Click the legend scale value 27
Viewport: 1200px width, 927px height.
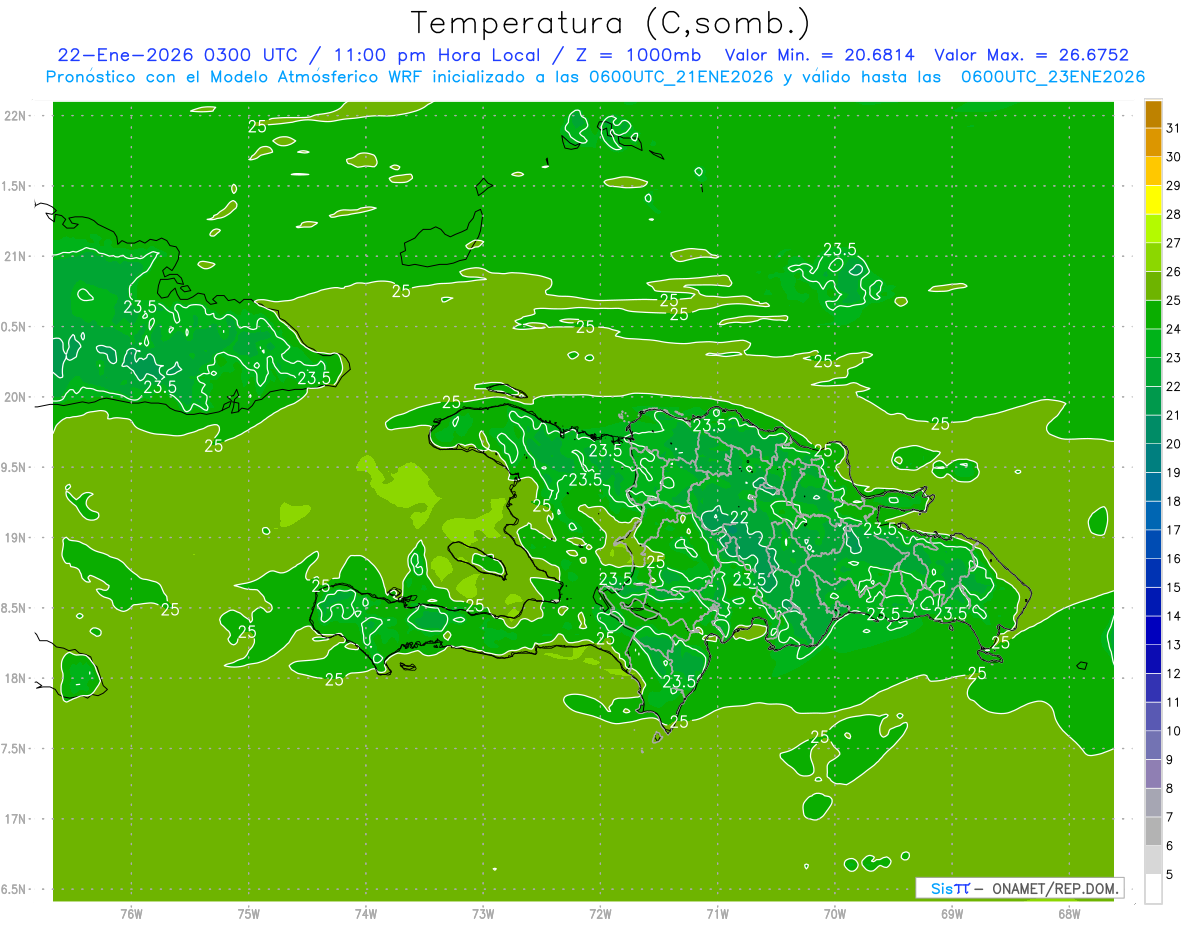[1173, 243]
